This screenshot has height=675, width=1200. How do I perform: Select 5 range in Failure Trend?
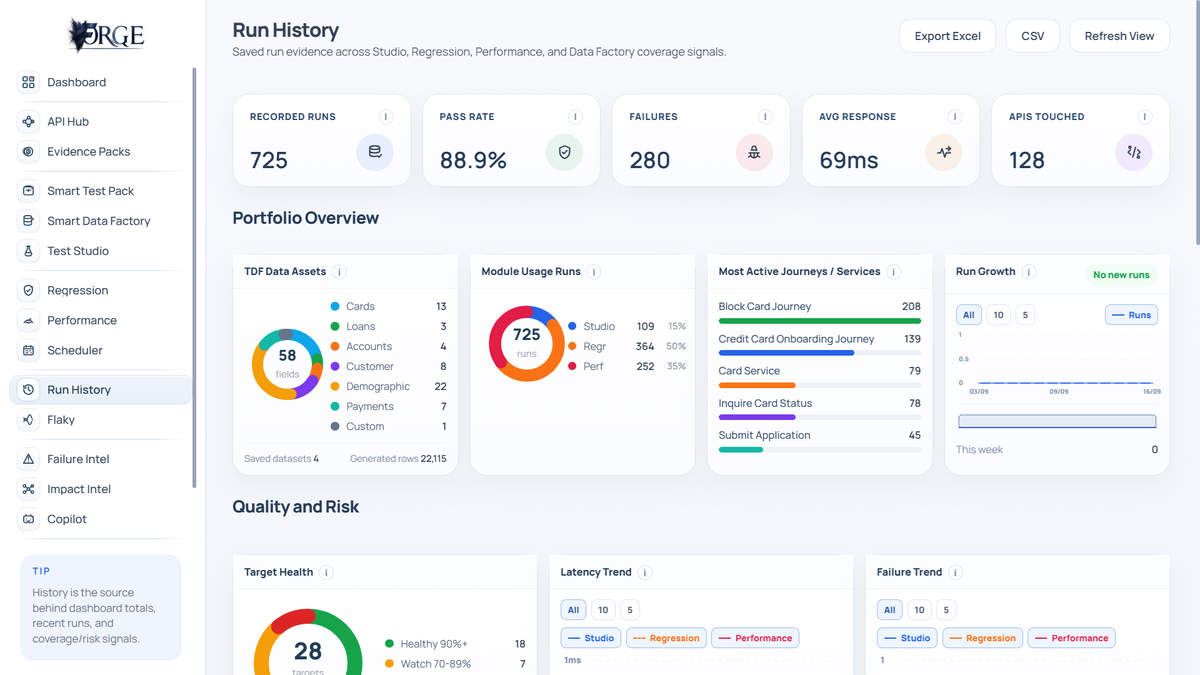[x=945, y=610]
